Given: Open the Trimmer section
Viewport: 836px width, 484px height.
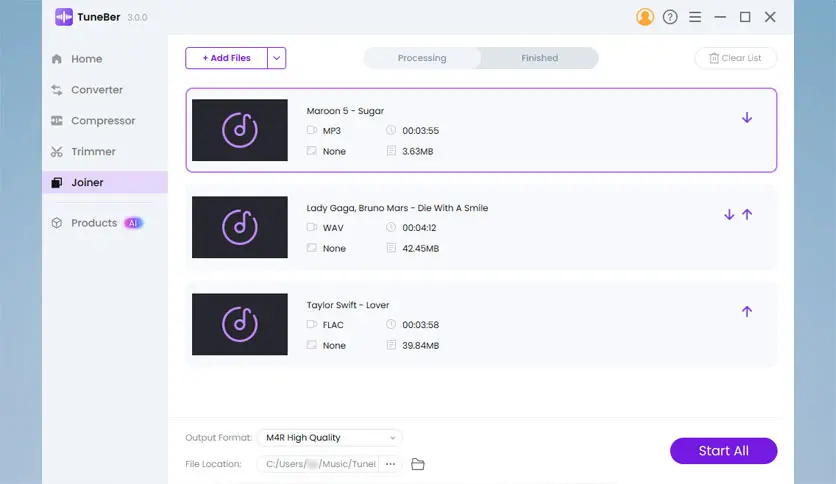Looking at the screenshot, I should pos(104,151).
